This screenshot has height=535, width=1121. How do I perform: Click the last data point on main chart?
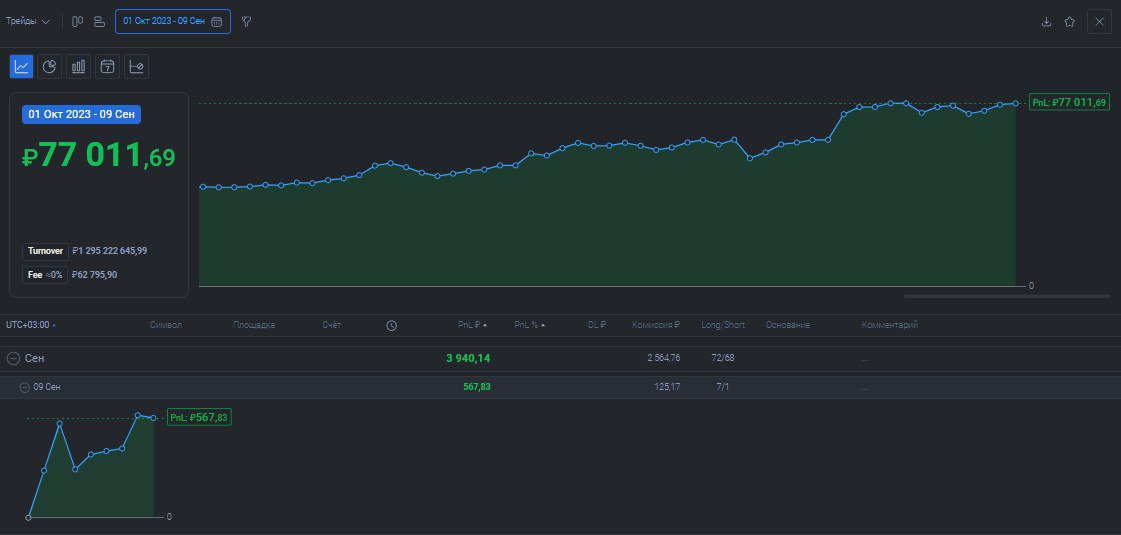coord(1015,103)
